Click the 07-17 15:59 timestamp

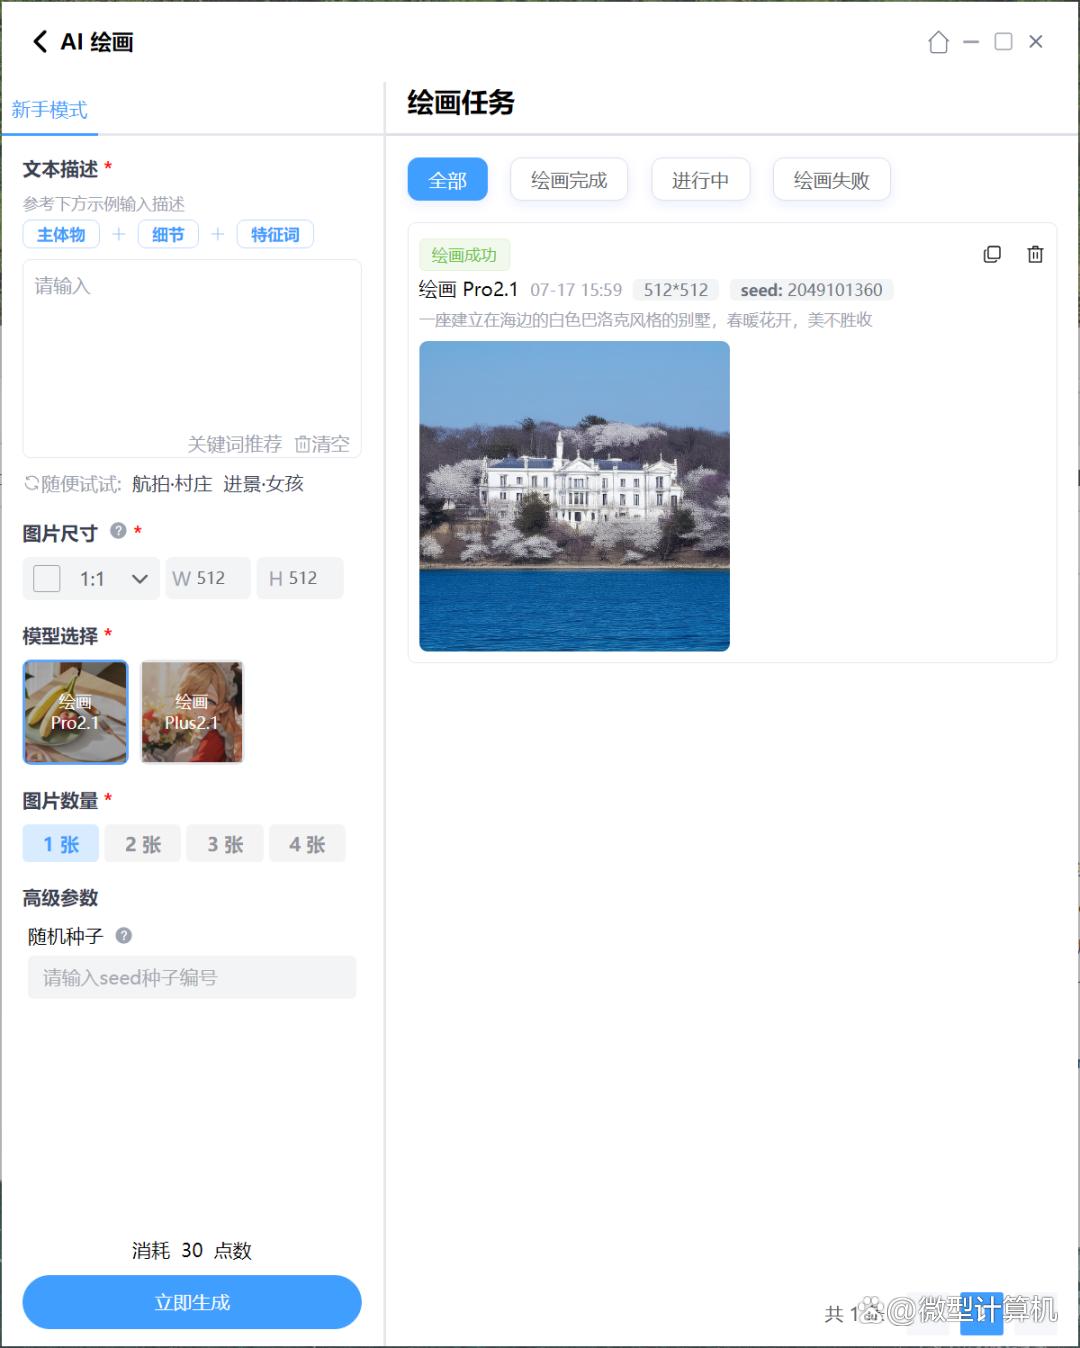[x=576, y=290]
